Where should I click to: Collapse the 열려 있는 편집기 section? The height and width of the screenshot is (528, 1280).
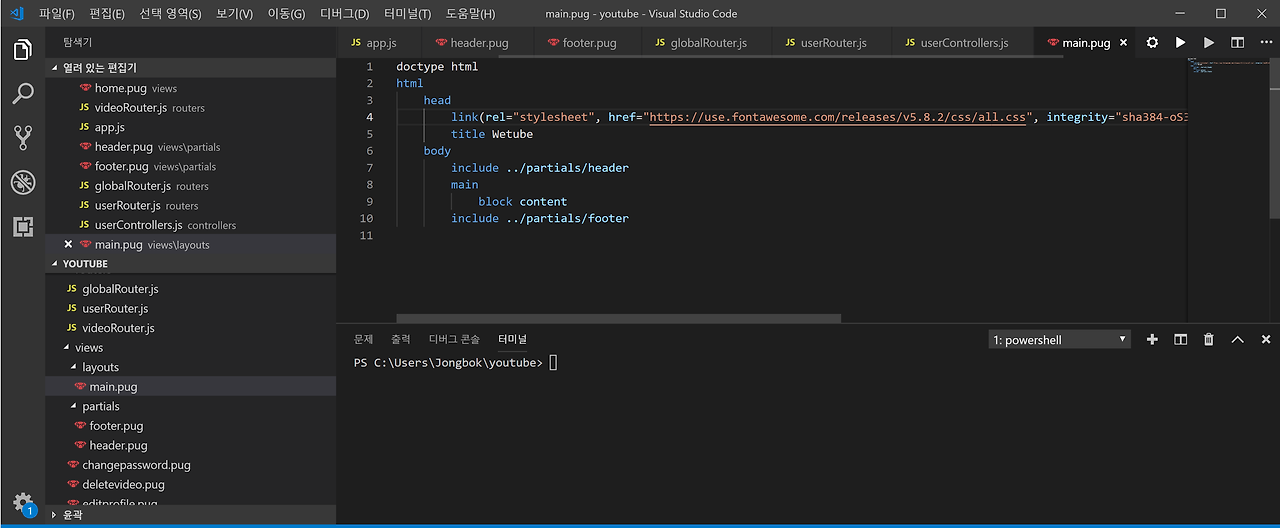190,68
